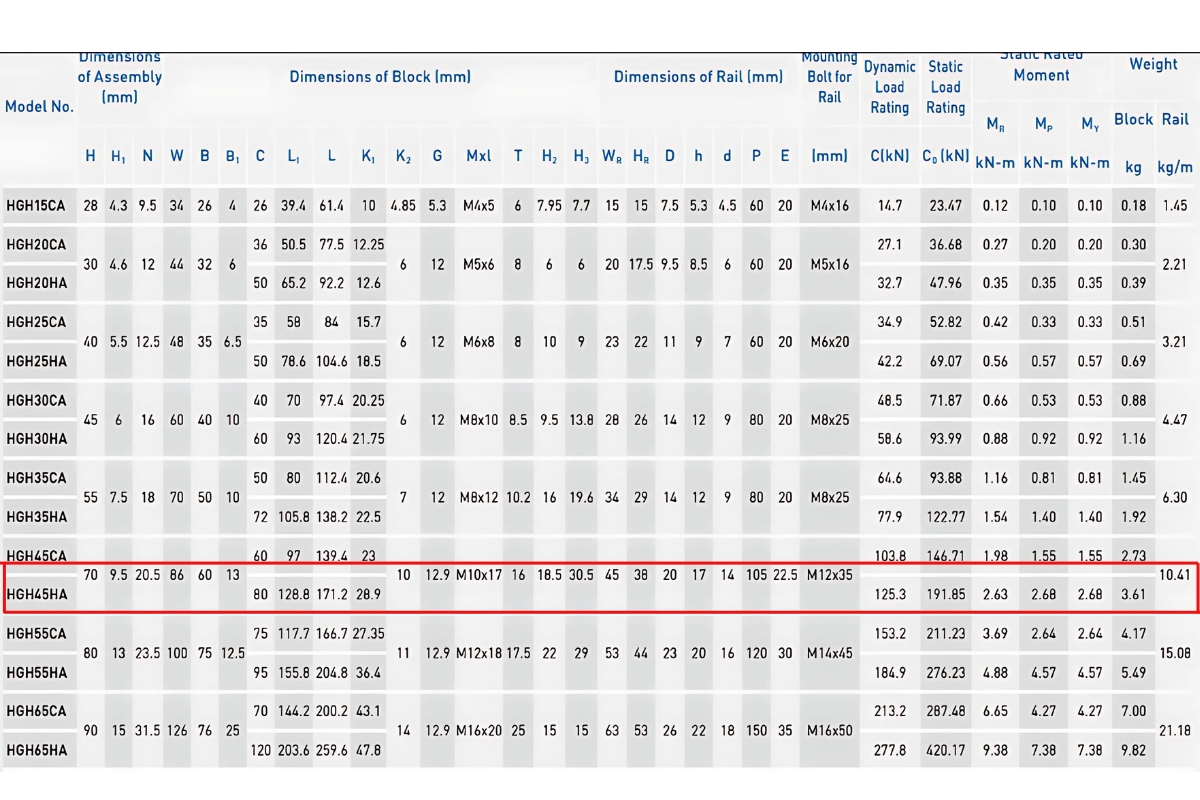Click the M12x35 mounting bolt cell
1200x800 pixels.
point(830,575)
